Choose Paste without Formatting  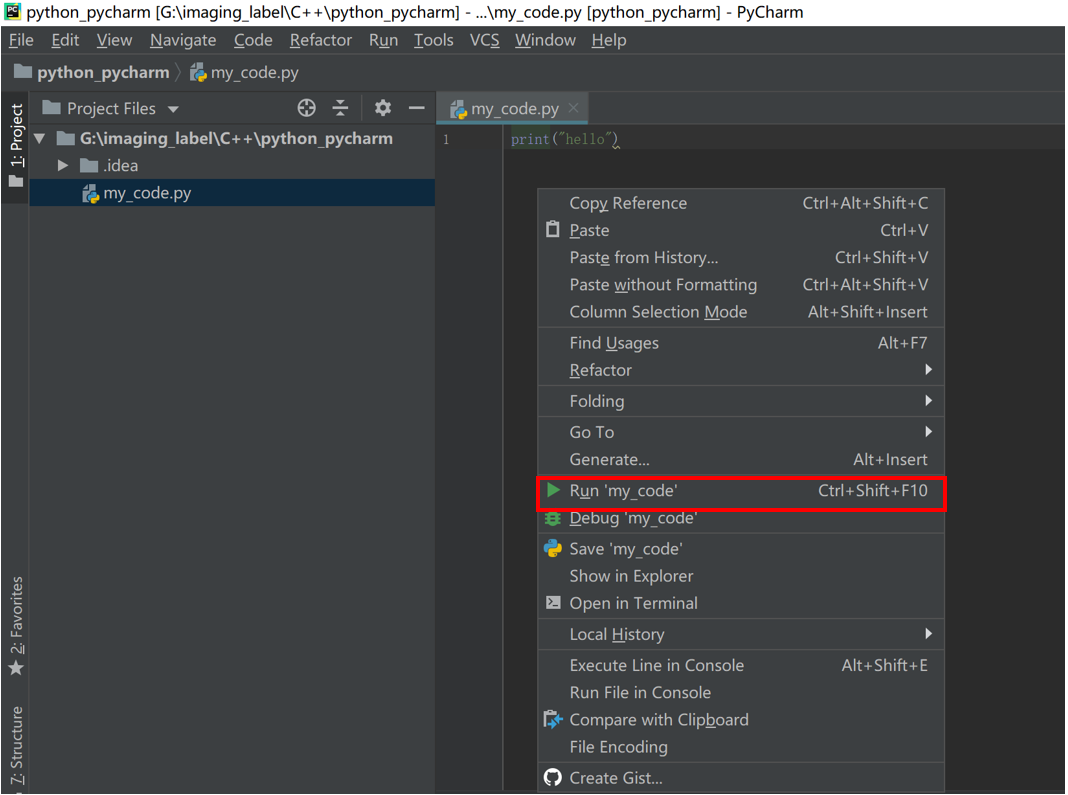[741, 285]
